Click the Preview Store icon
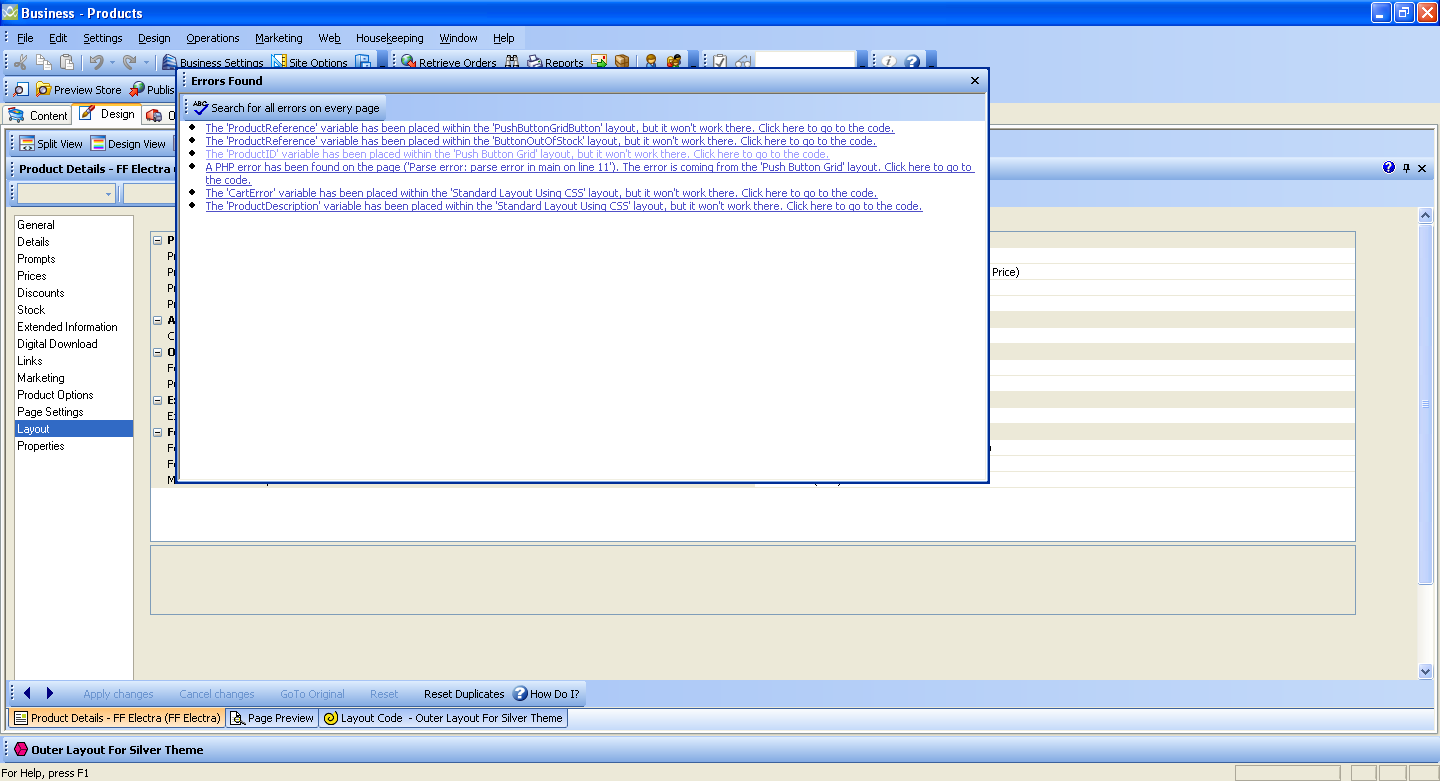 [x=44, y=90]
